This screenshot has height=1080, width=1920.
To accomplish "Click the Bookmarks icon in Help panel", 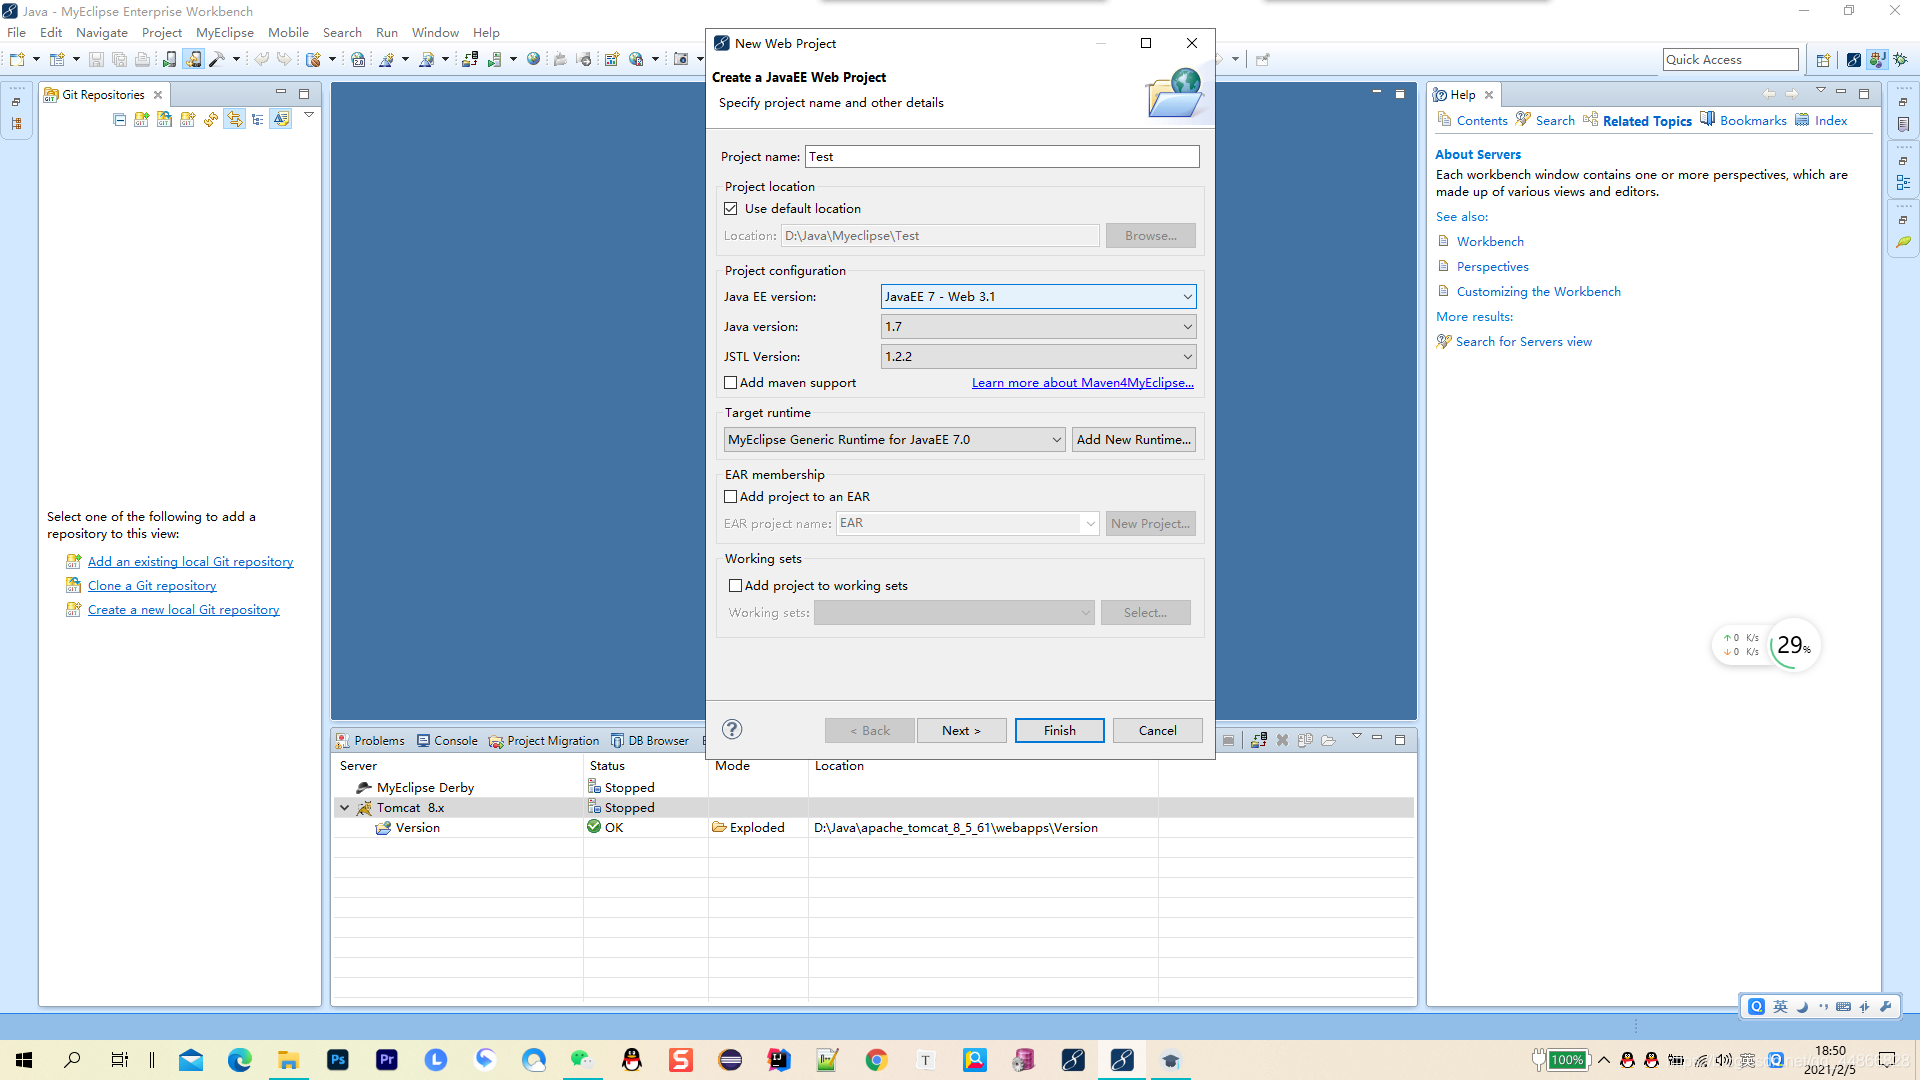I will tap(1710, 120).
